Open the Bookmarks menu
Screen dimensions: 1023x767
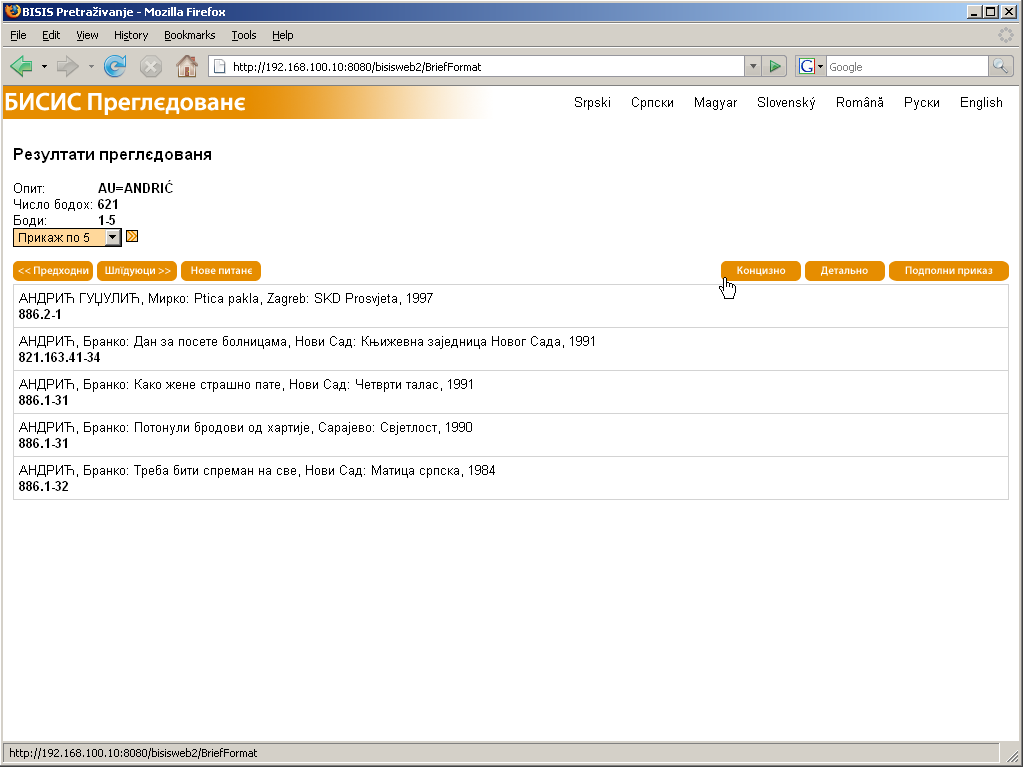(x=189, y=35)
